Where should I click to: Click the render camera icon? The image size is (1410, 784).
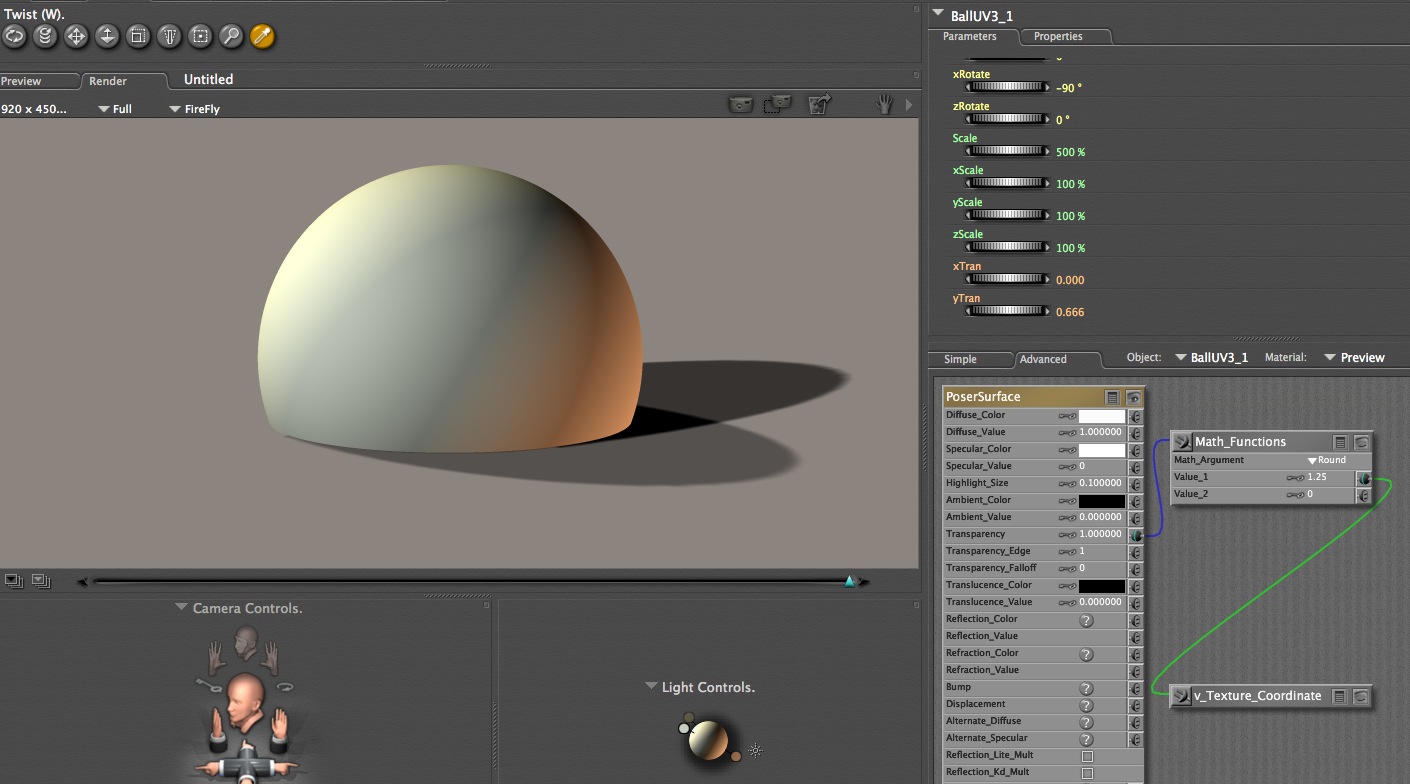point(740,104)
